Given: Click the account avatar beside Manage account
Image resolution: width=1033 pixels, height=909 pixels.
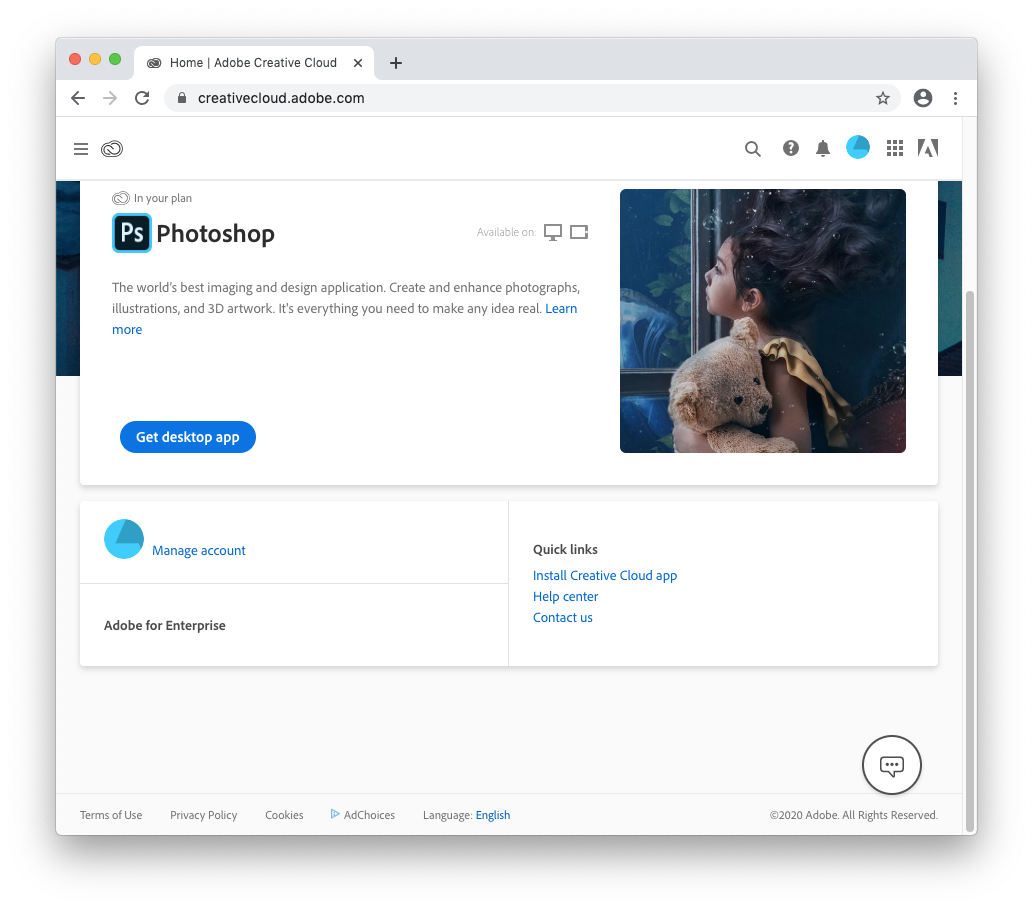Looking at the screenshot, I should 124,539.
